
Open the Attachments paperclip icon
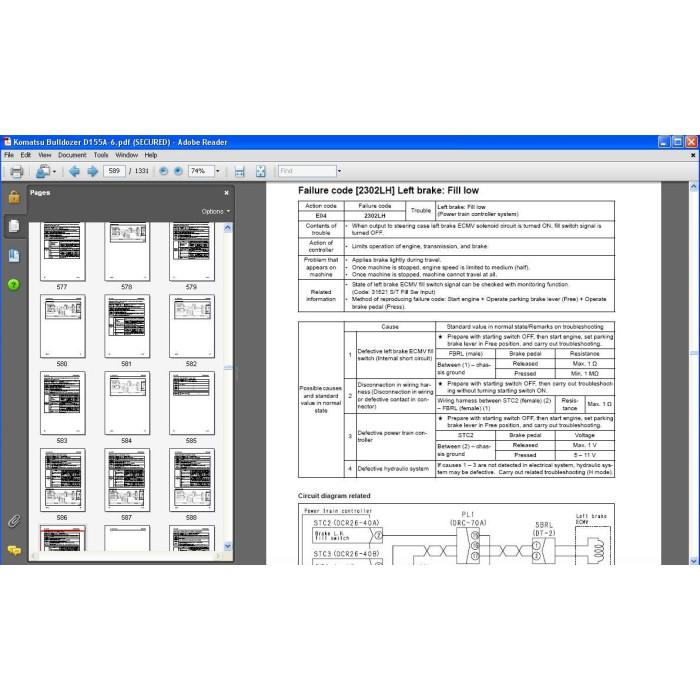14,521
